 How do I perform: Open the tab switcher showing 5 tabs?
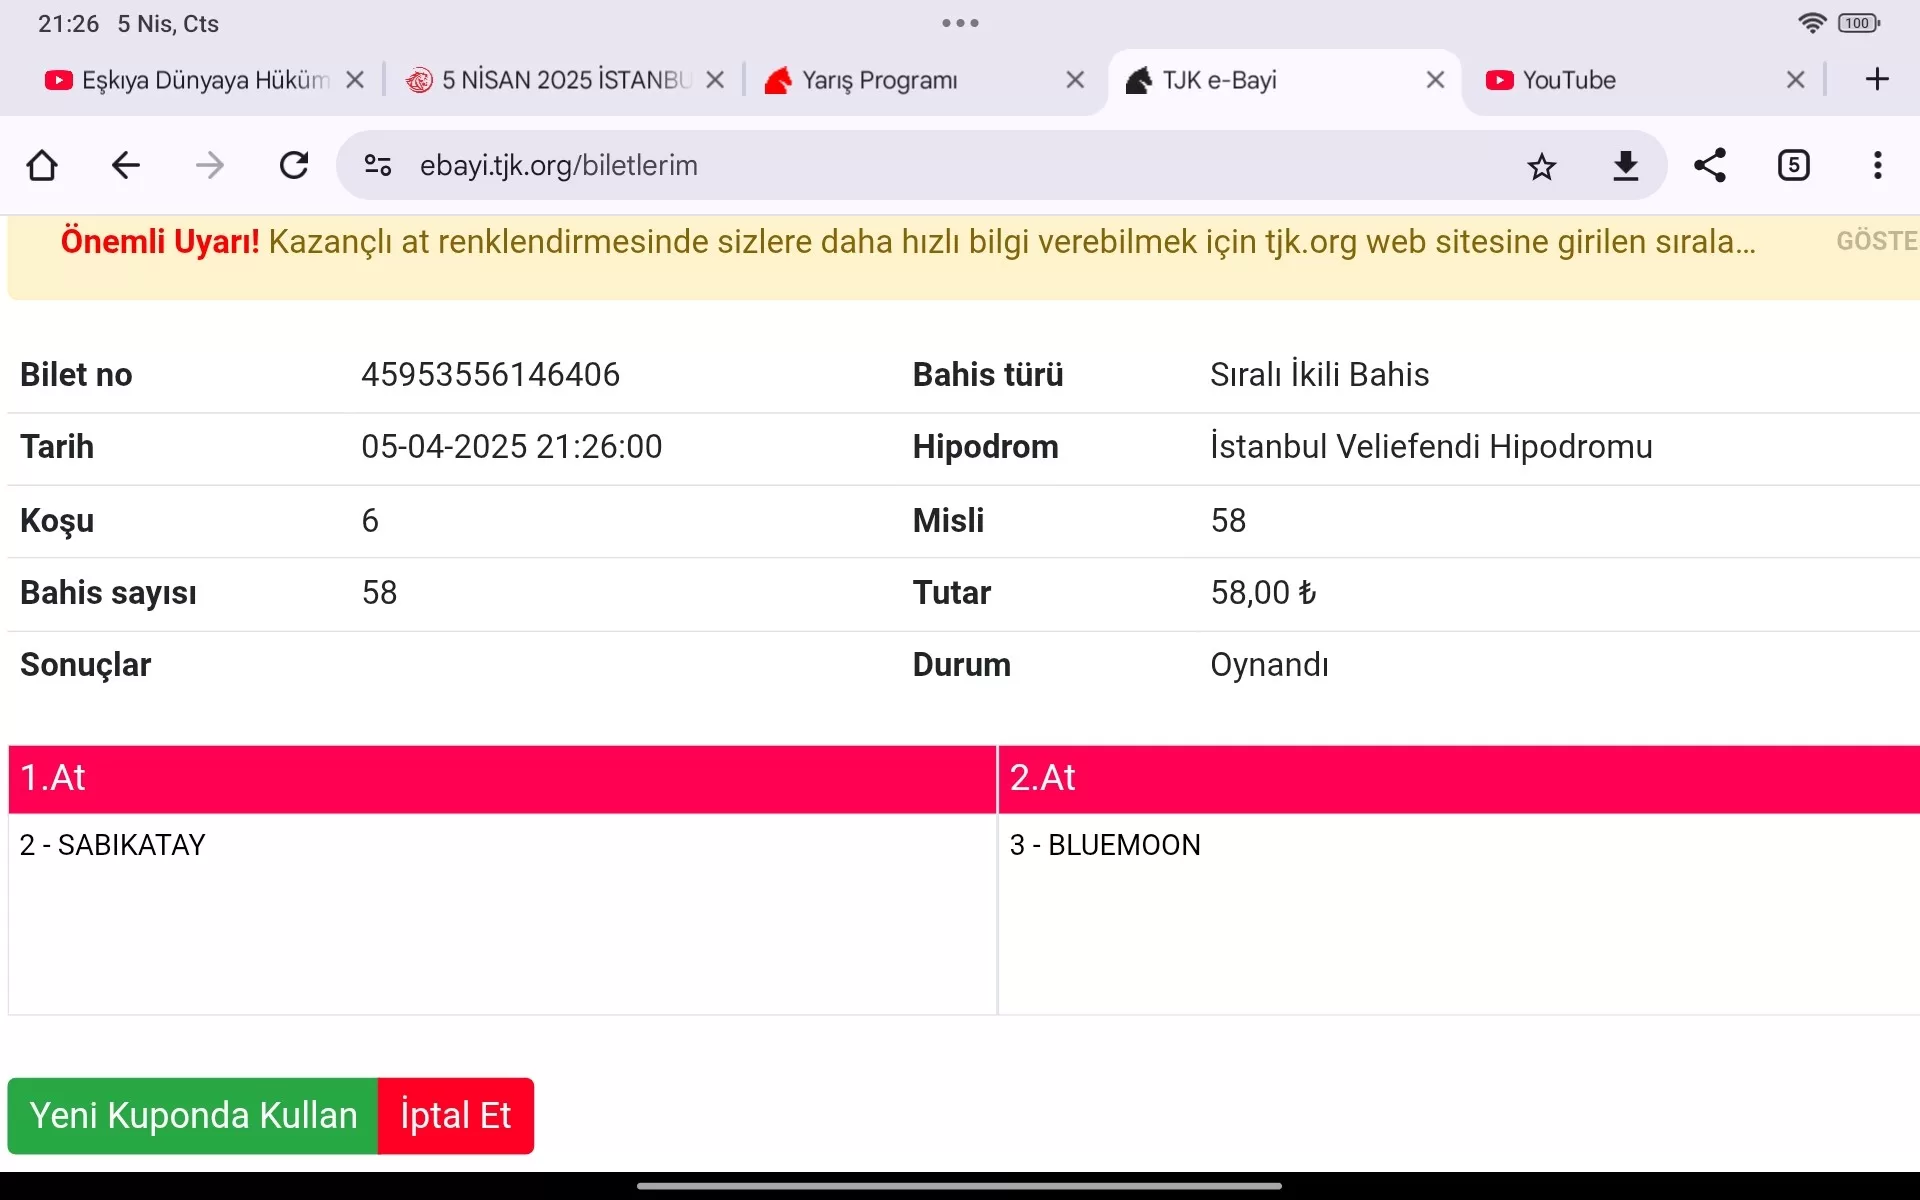1793,166
